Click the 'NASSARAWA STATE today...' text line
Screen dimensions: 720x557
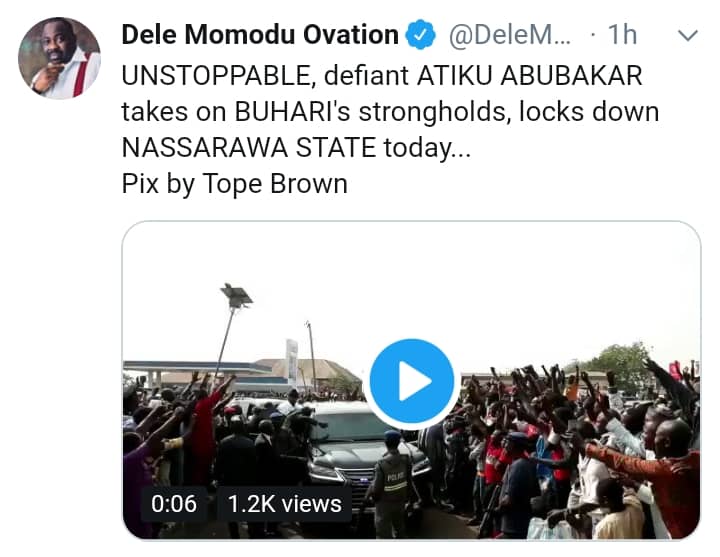click(293, 148)
